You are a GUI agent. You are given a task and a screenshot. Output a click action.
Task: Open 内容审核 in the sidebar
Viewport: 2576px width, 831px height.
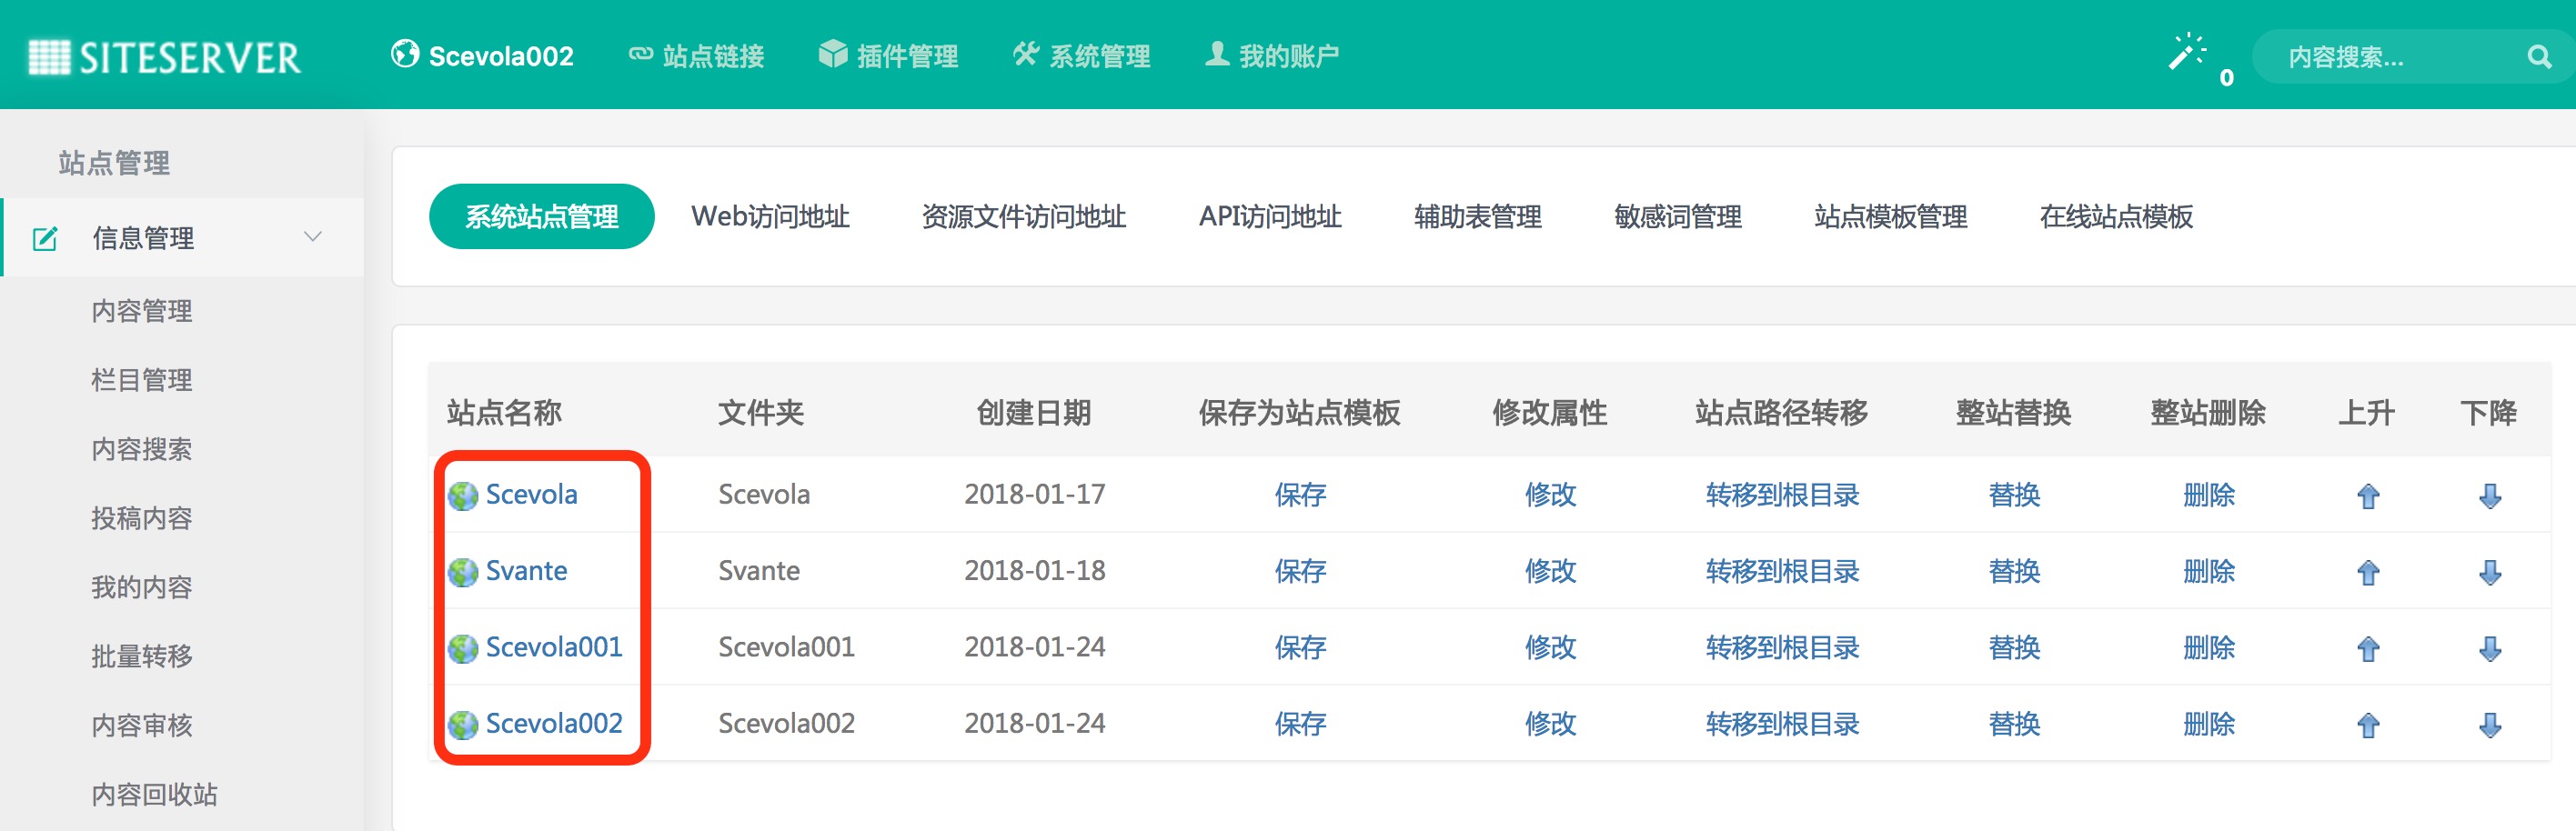coord(142,725)
